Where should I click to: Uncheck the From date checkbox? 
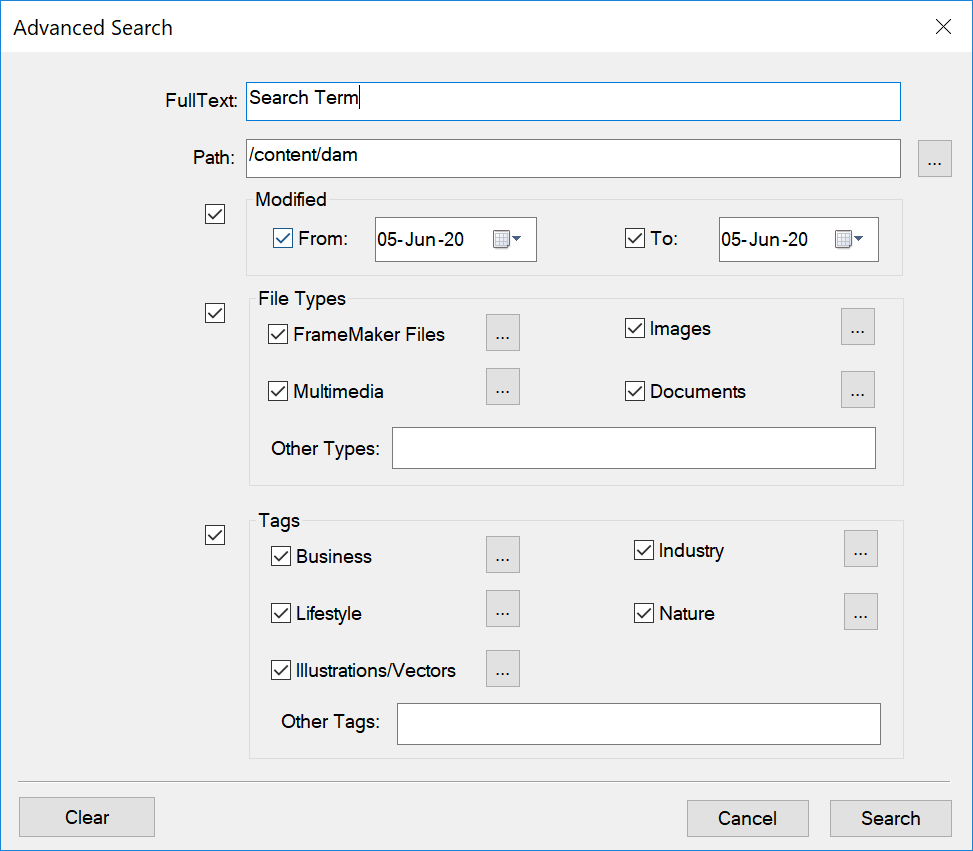[283, 238]
